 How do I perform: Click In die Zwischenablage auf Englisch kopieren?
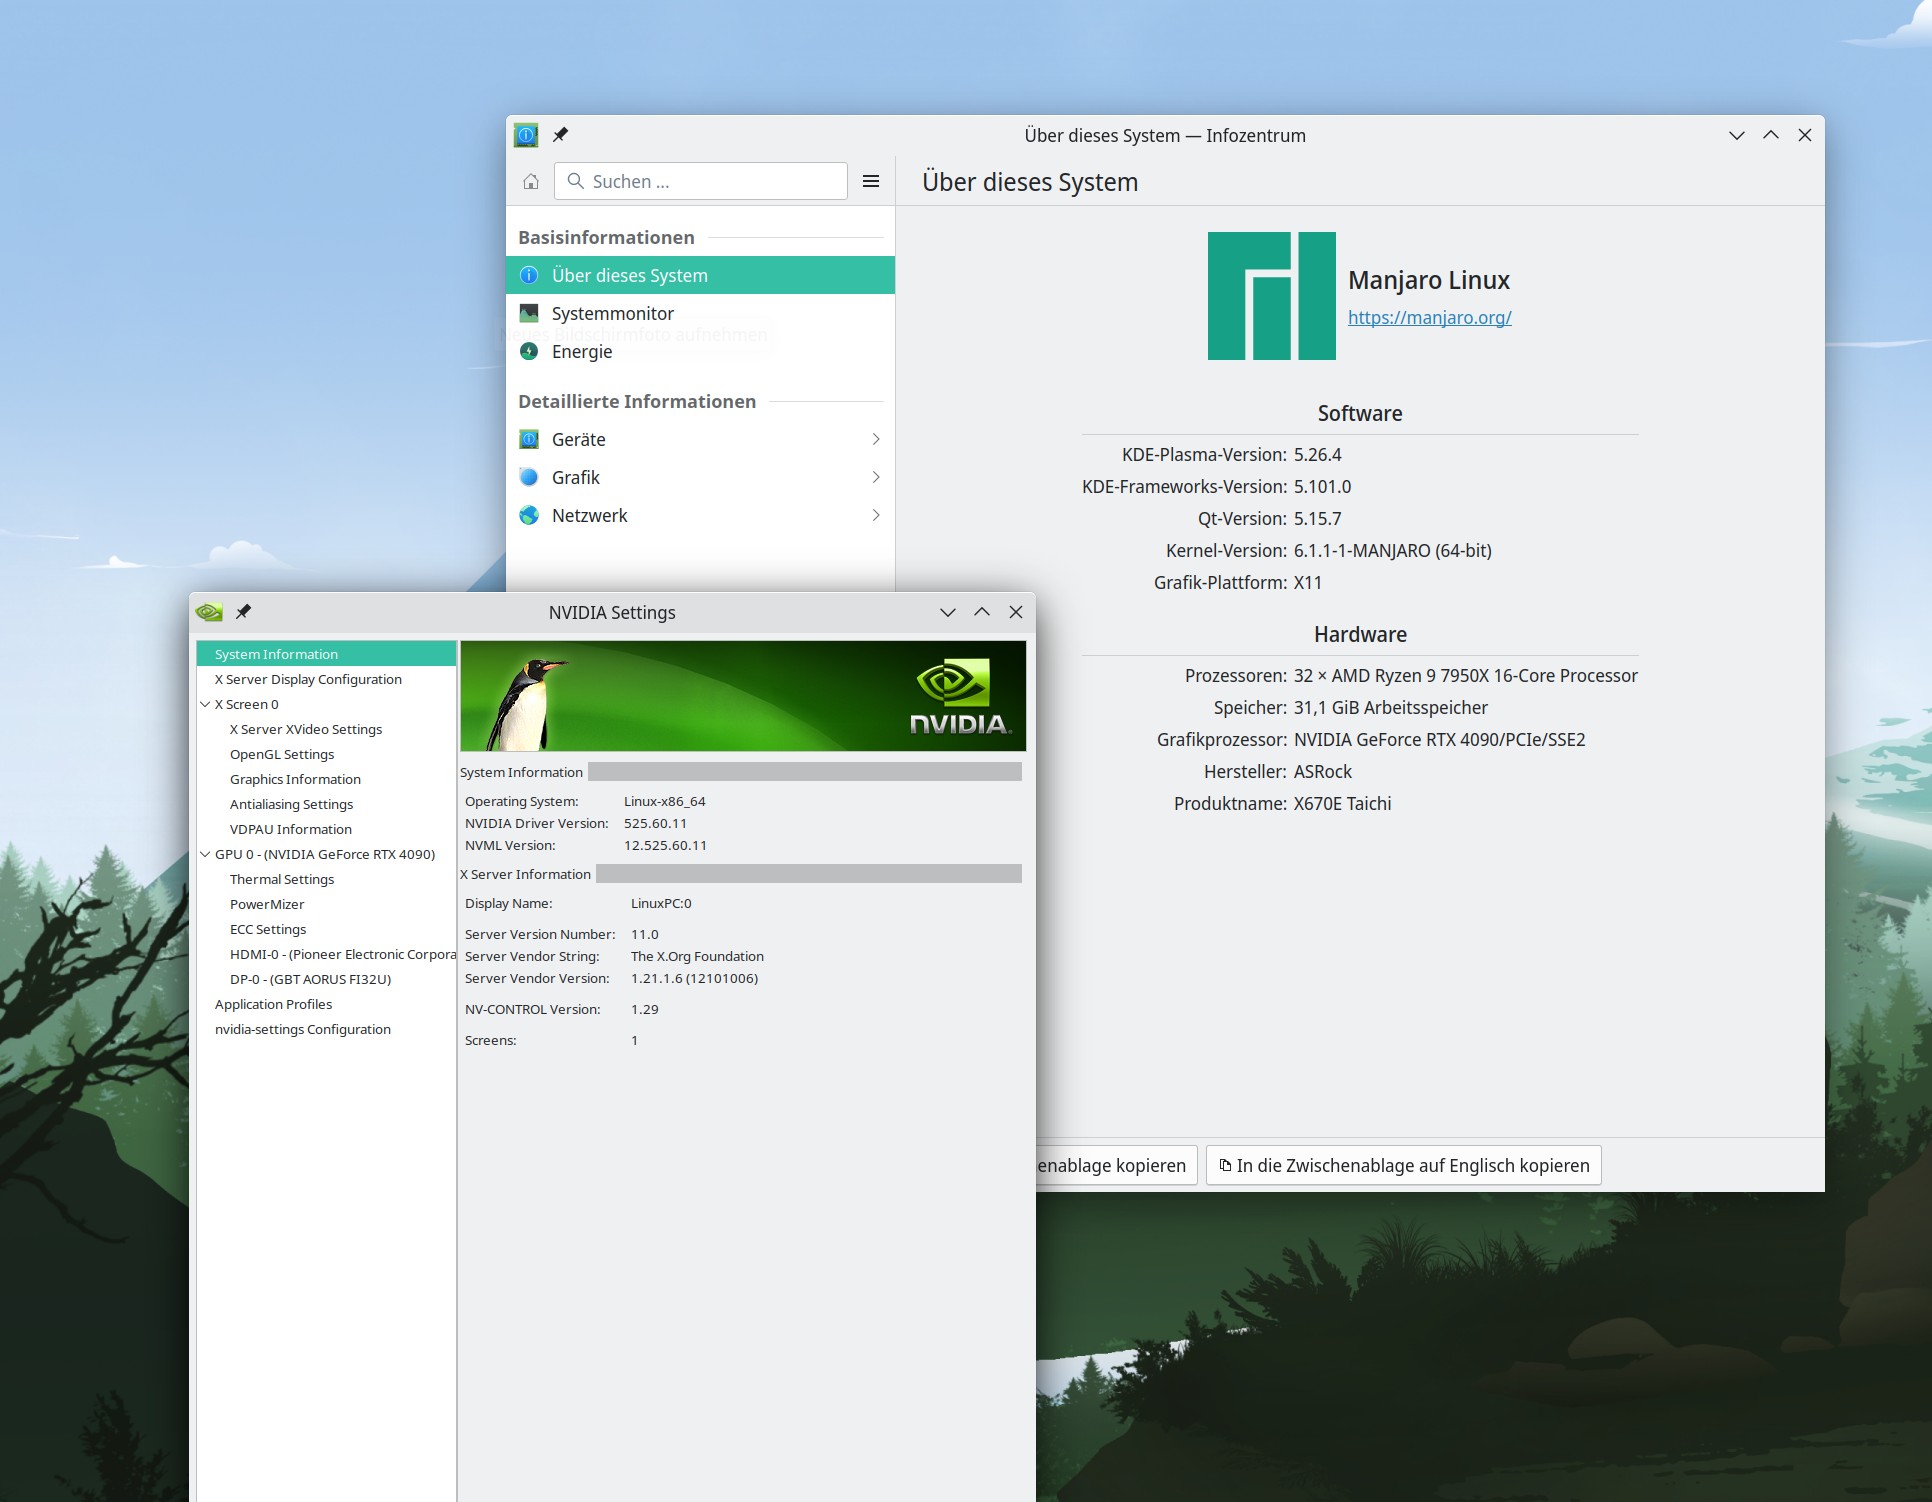1403,1166
